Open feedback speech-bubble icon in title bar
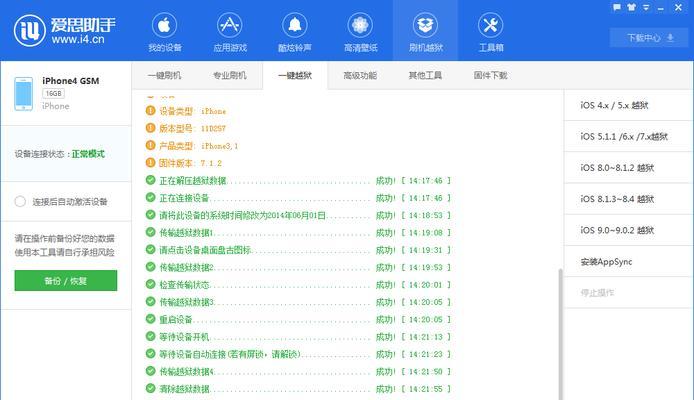This screenshot has width=694, height=400. coord(617,7)
